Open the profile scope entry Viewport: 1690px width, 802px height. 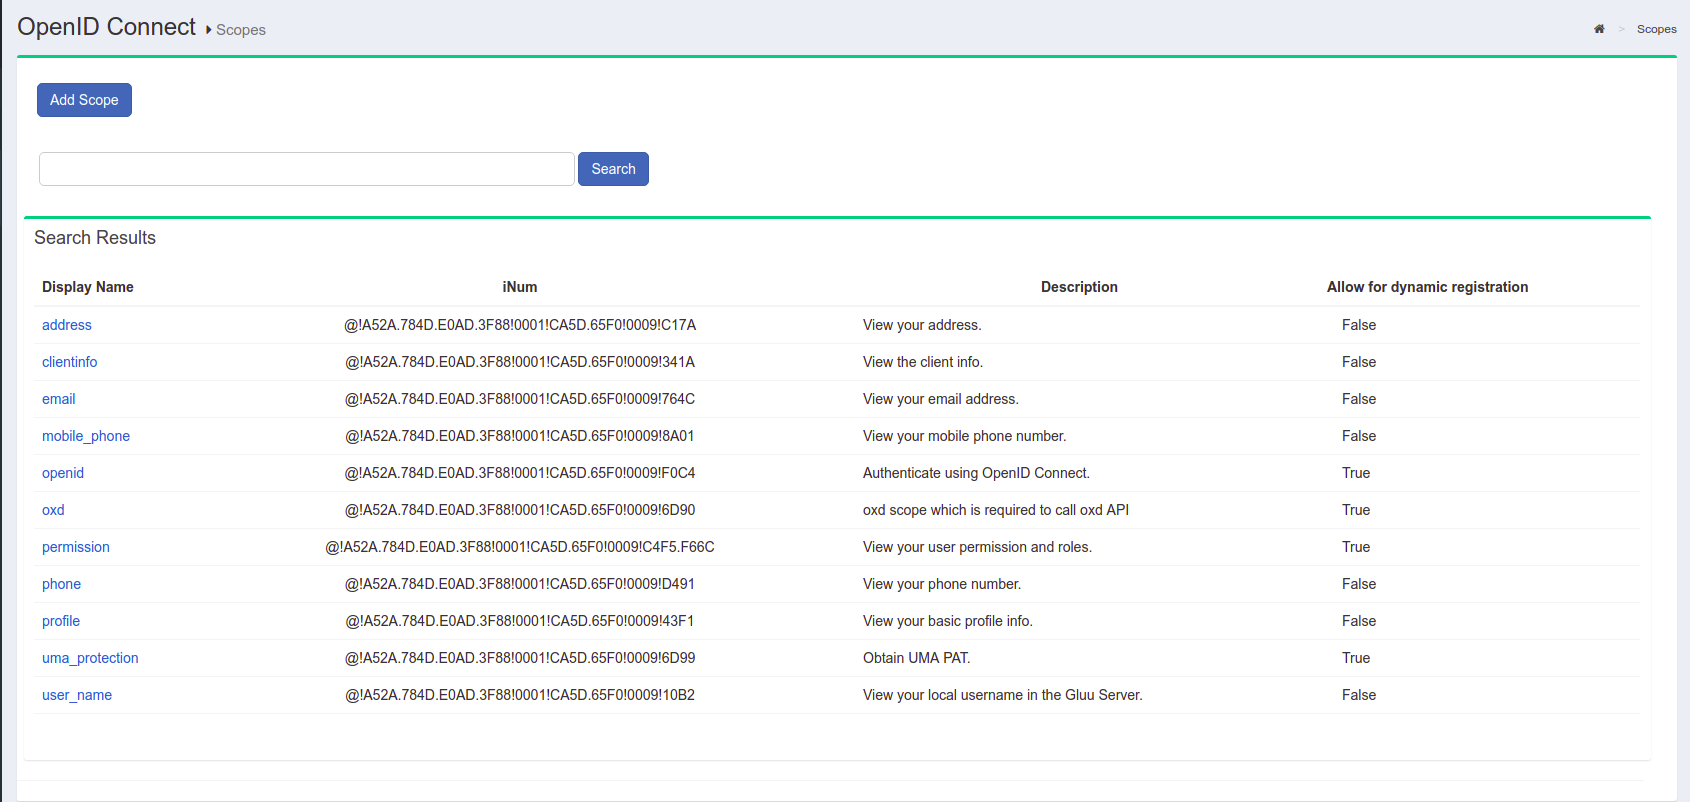click(x=61, y=621)
